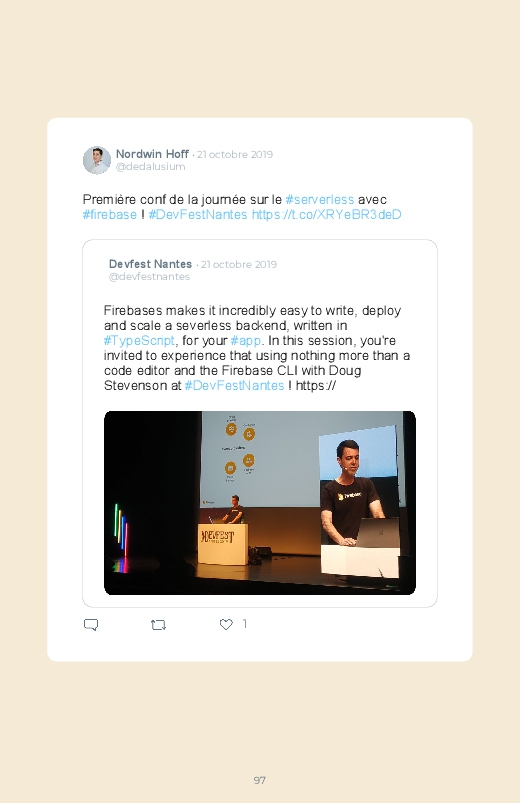Open #DevFestNantes hashtag in quoted tweet
The image size is (520, 803).
pos(234,385)
